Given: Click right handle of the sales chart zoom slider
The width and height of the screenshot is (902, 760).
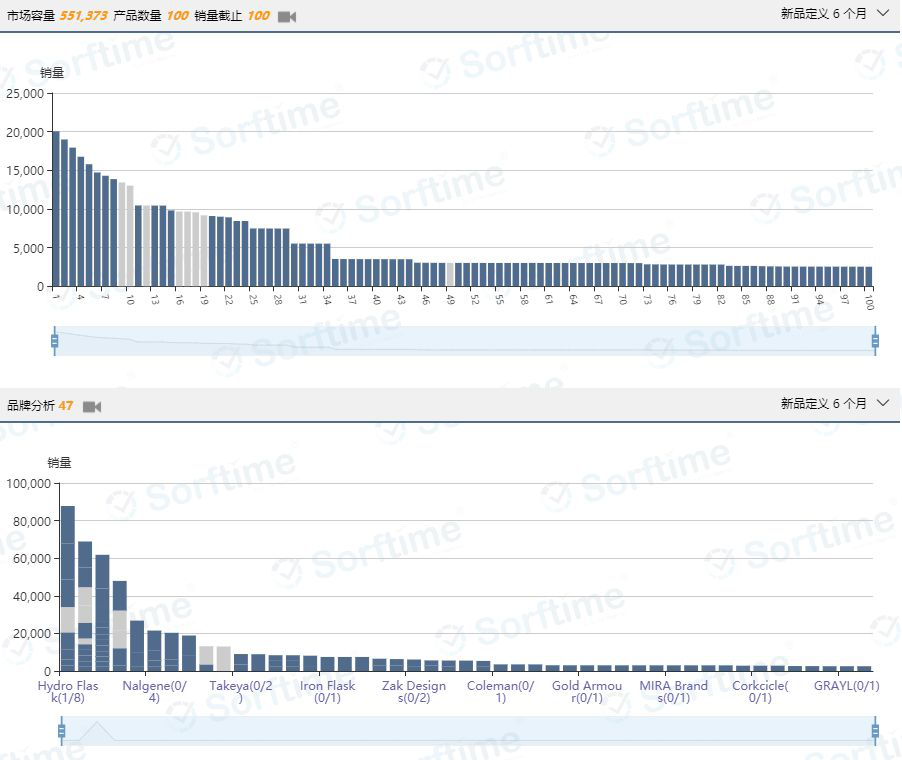Looking at the screenshot, I should pos(875,341).
